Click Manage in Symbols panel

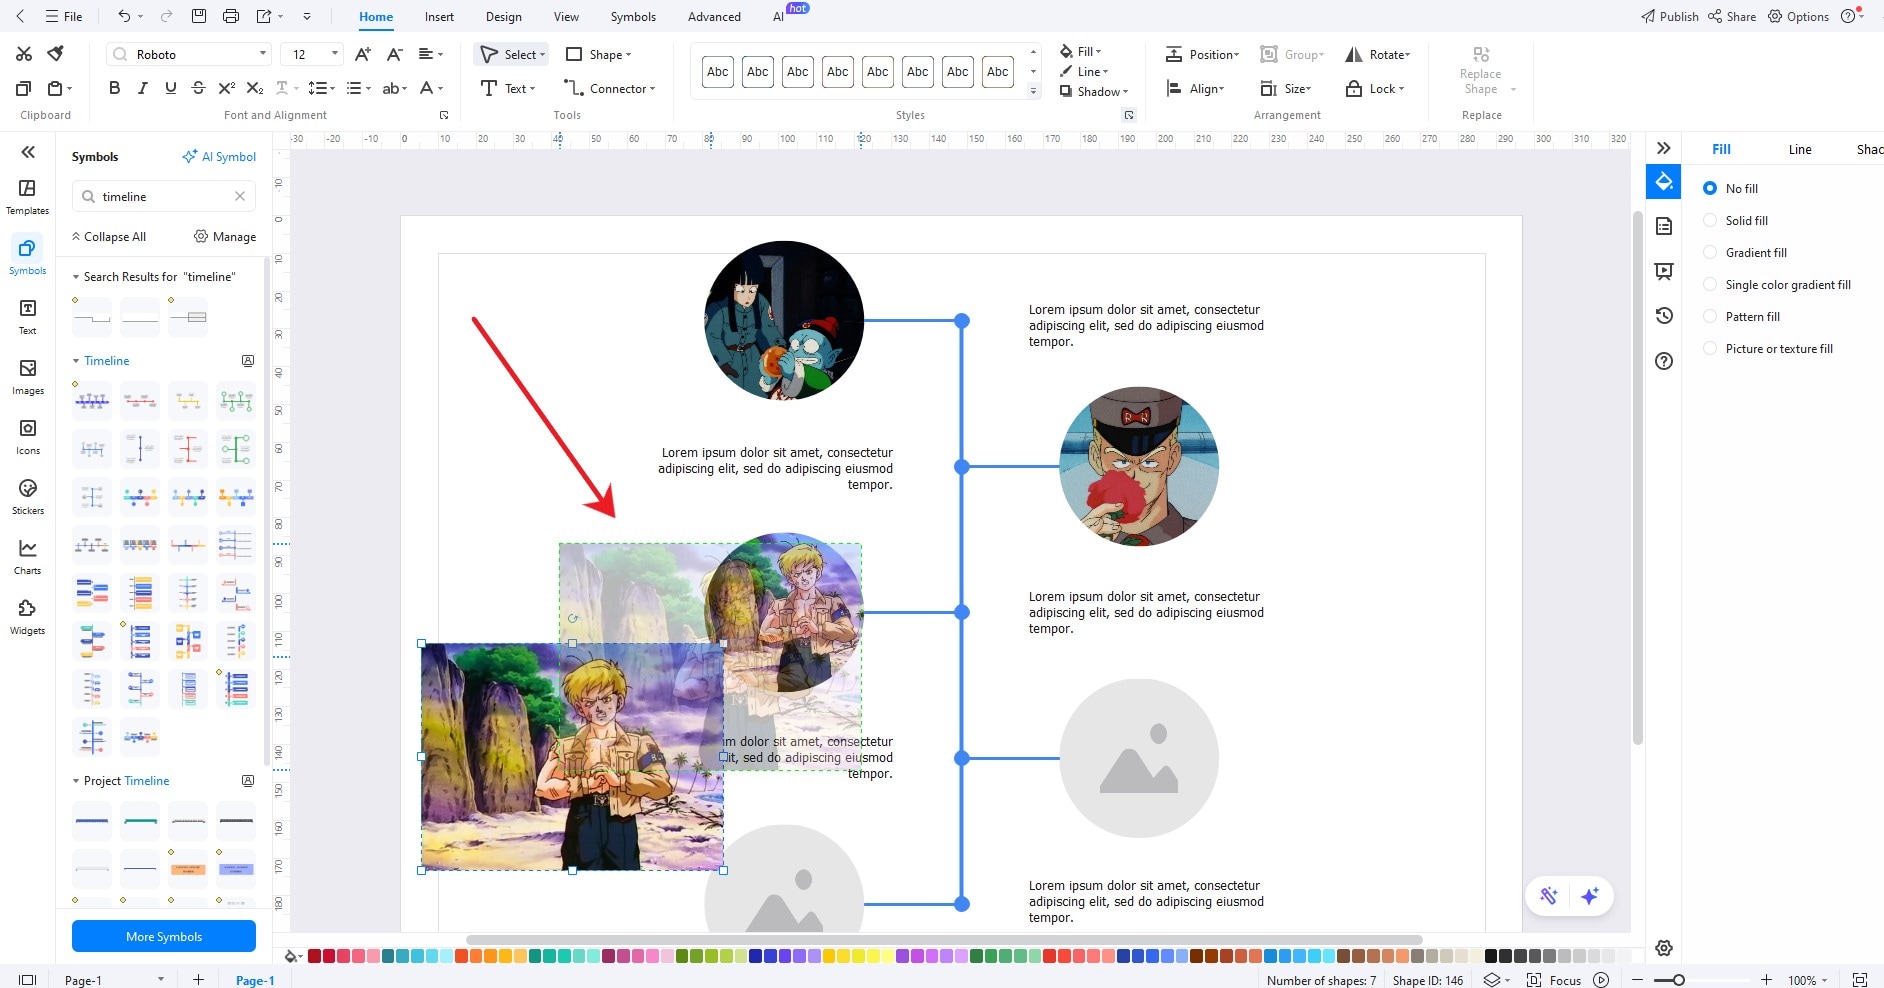click(x=225, y=237)
